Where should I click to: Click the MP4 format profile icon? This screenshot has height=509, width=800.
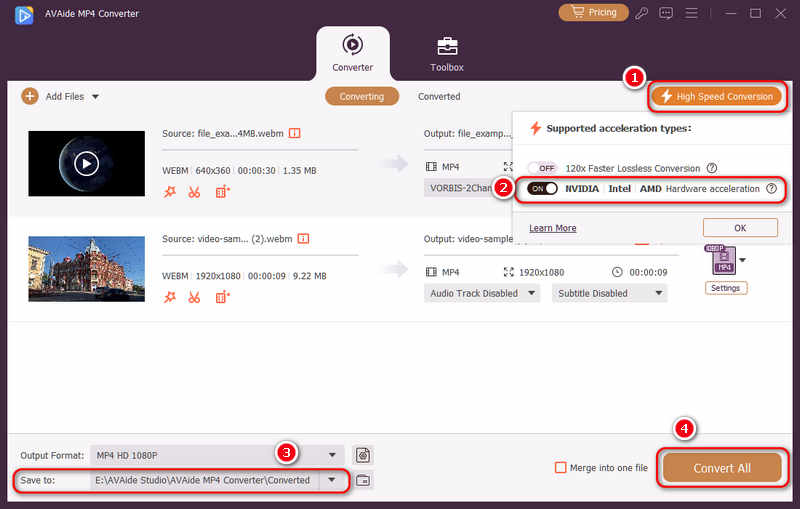tap(722, 260)
